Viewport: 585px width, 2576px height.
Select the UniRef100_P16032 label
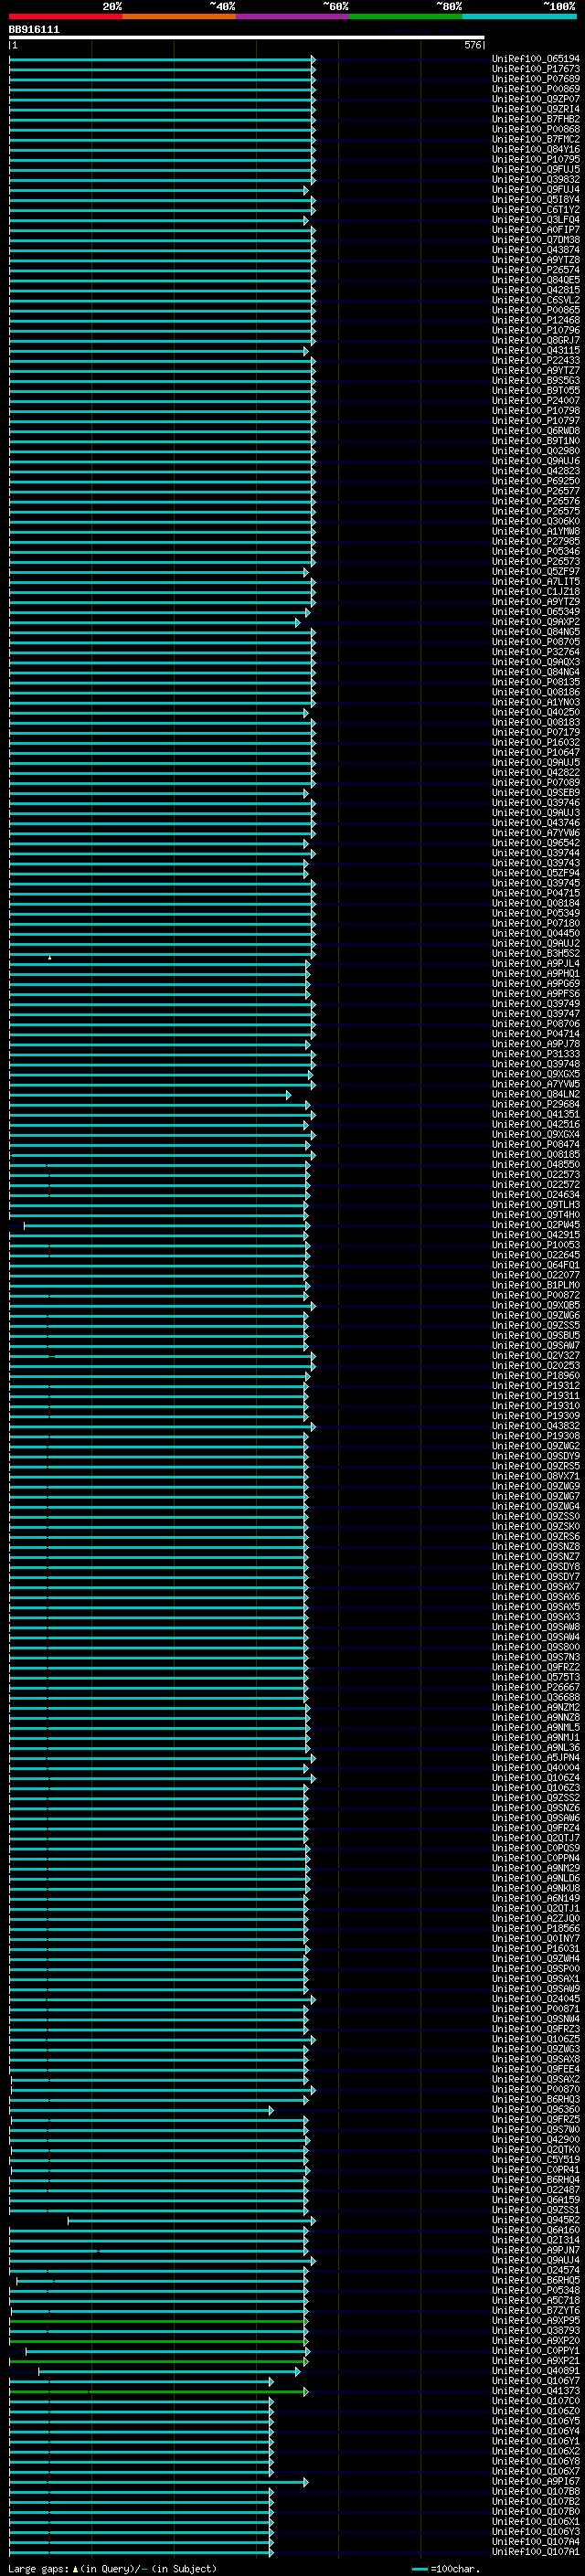click(x=536, y=743)
